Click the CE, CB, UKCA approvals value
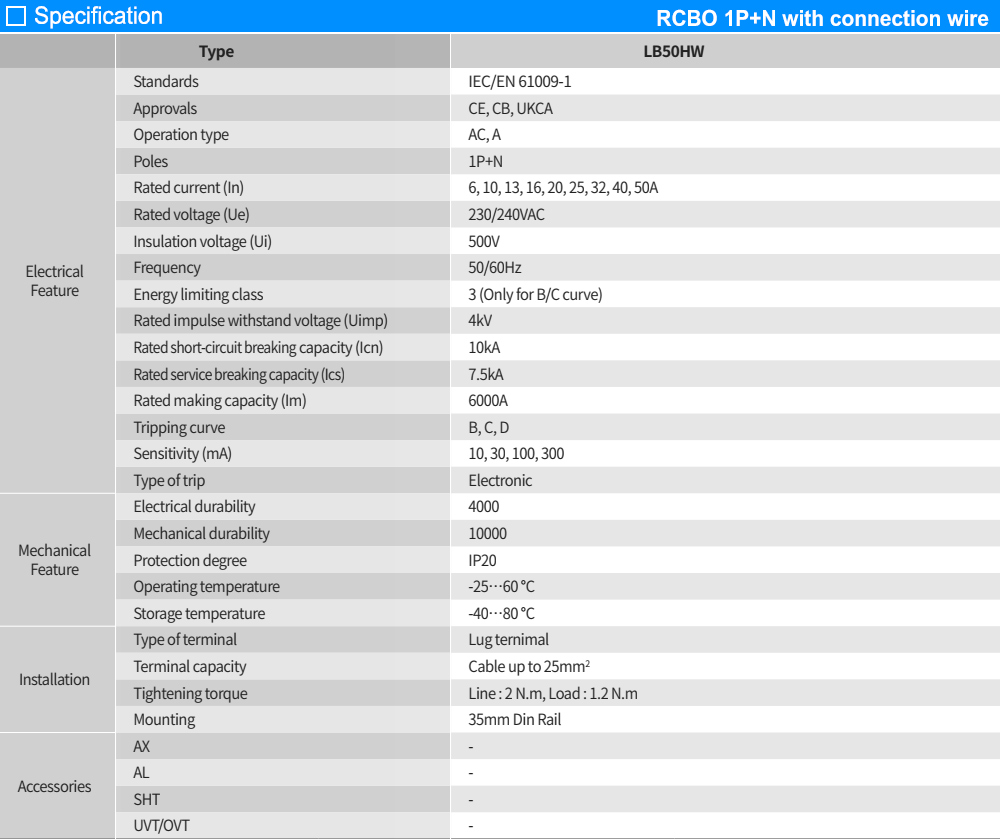 pos(510,109)
